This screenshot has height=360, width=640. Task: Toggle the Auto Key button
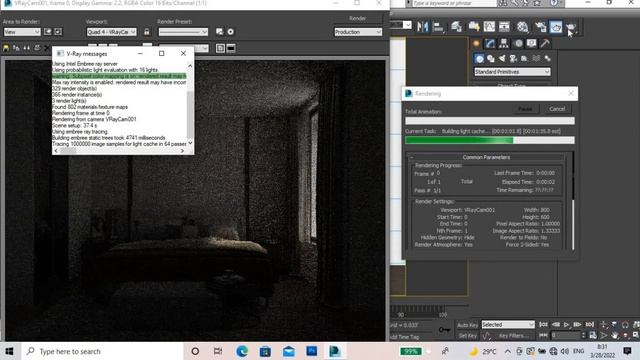pos(468,325)
